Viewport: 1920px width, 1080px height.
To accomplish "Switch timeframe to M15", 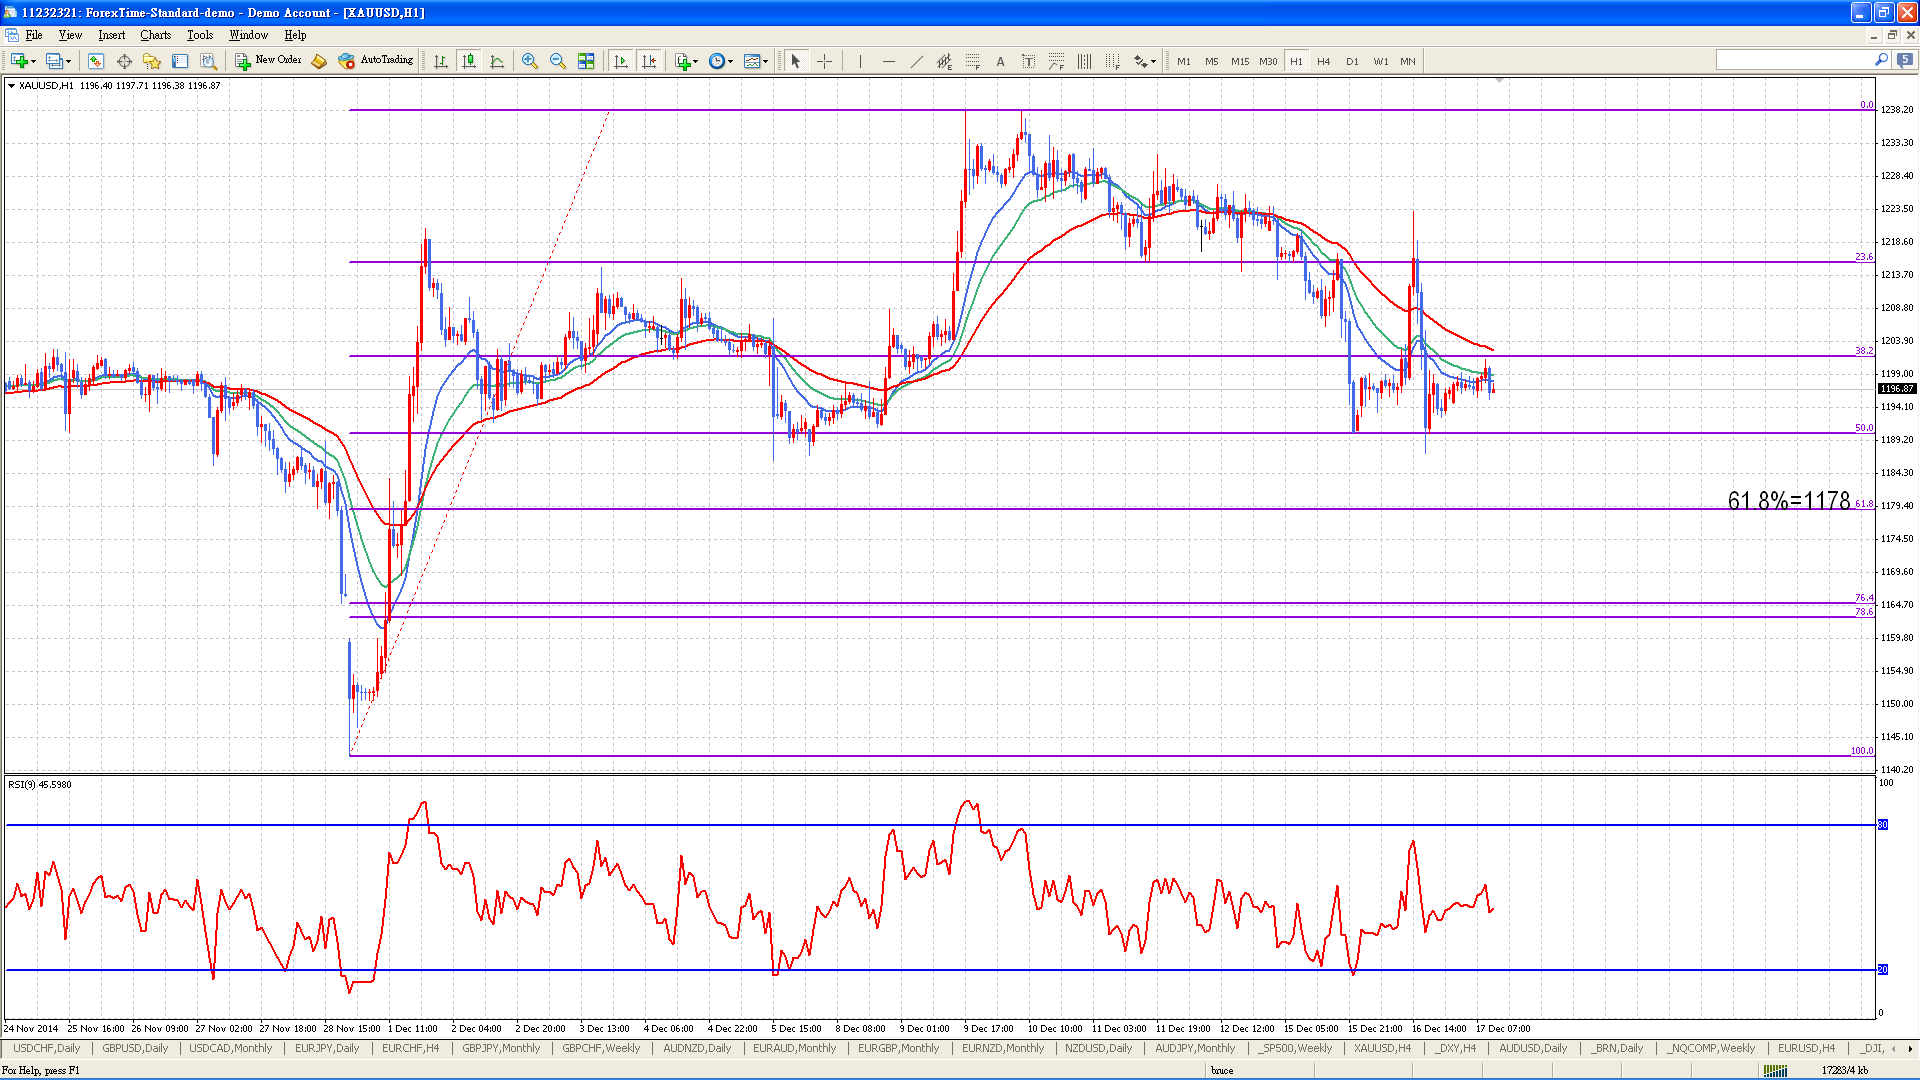I will coord(1240,61).
